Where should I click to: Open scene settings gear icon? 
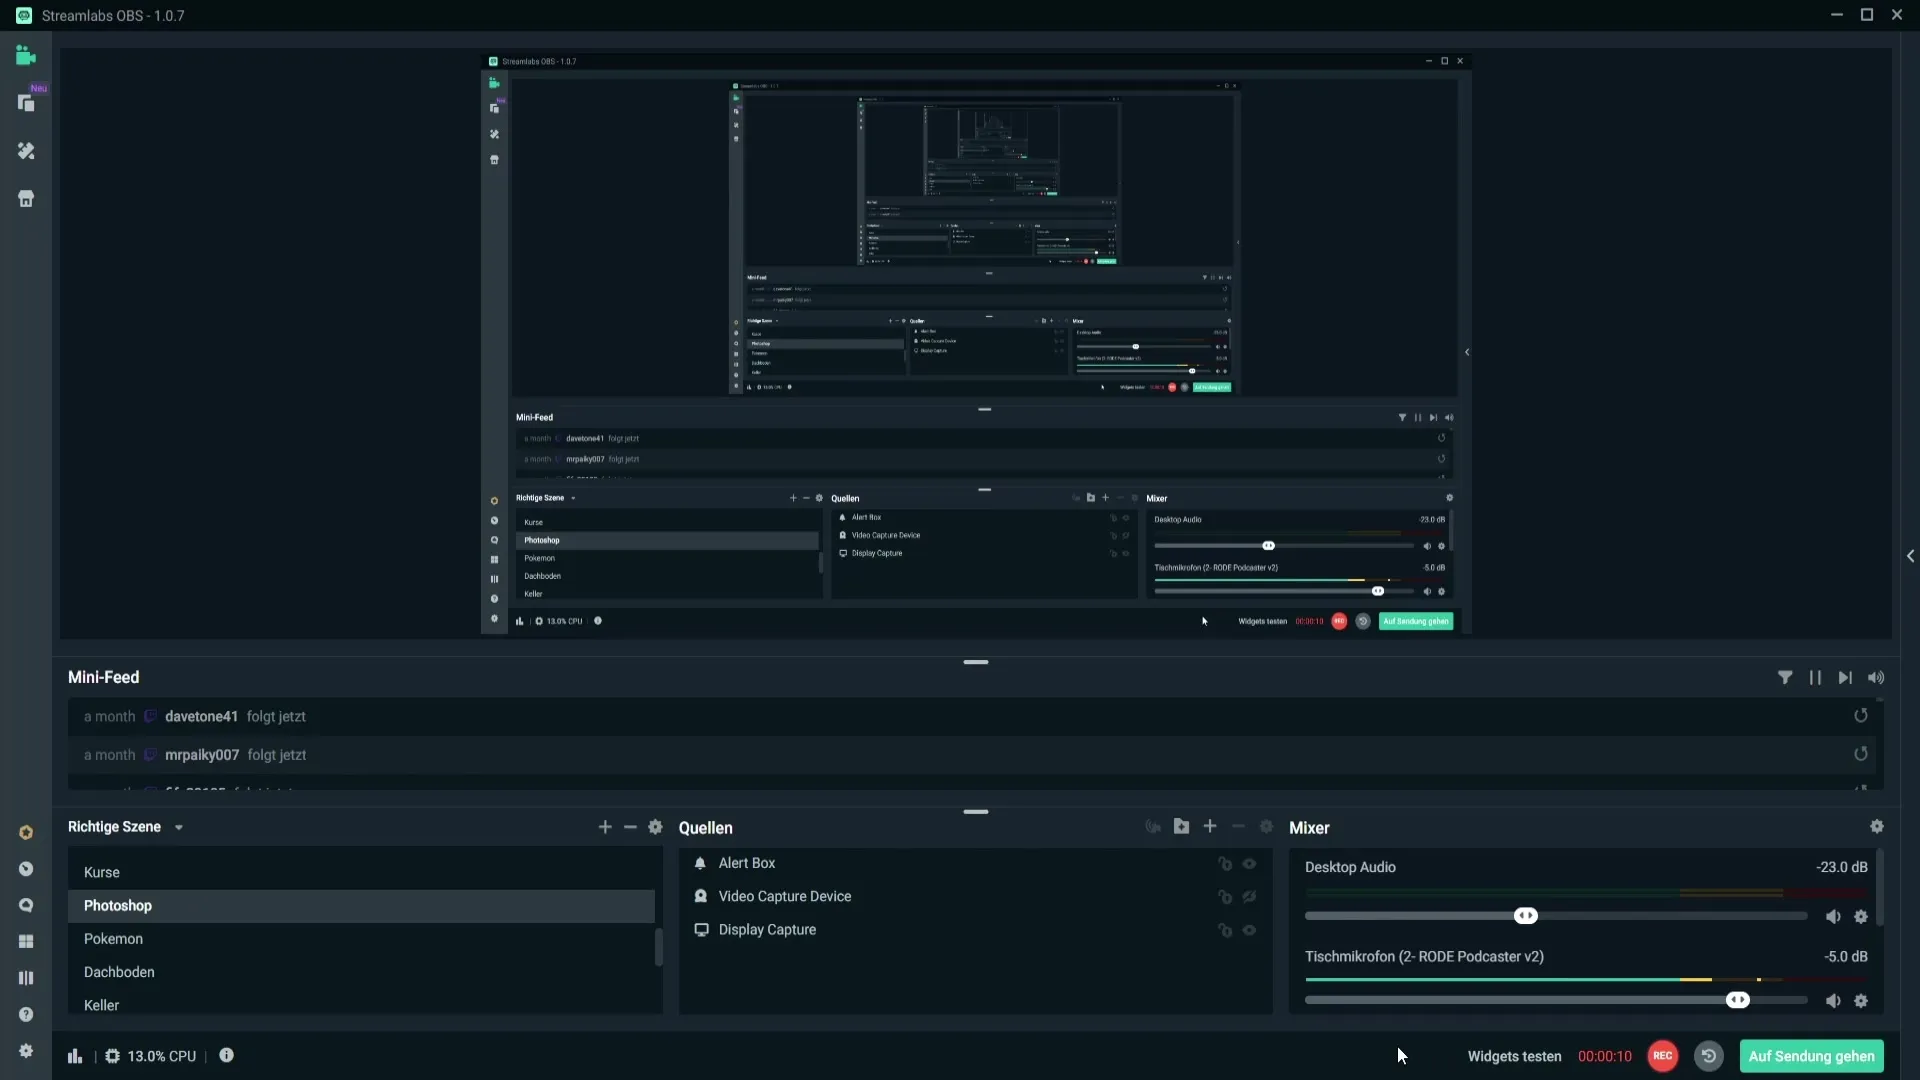pos(655,827)
